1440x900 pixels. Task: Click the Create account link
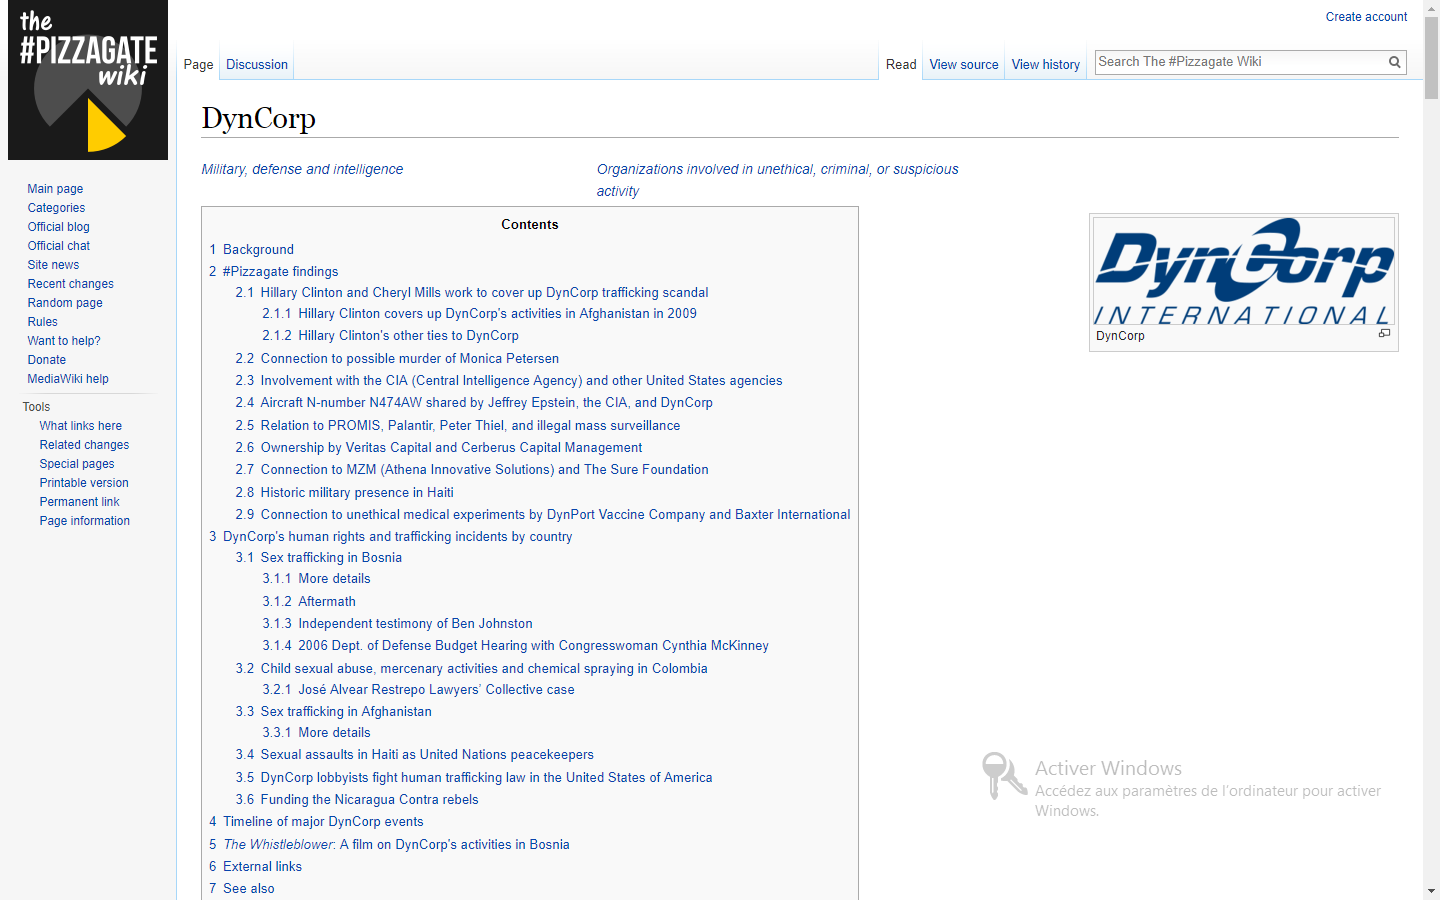coord(1366,17)
